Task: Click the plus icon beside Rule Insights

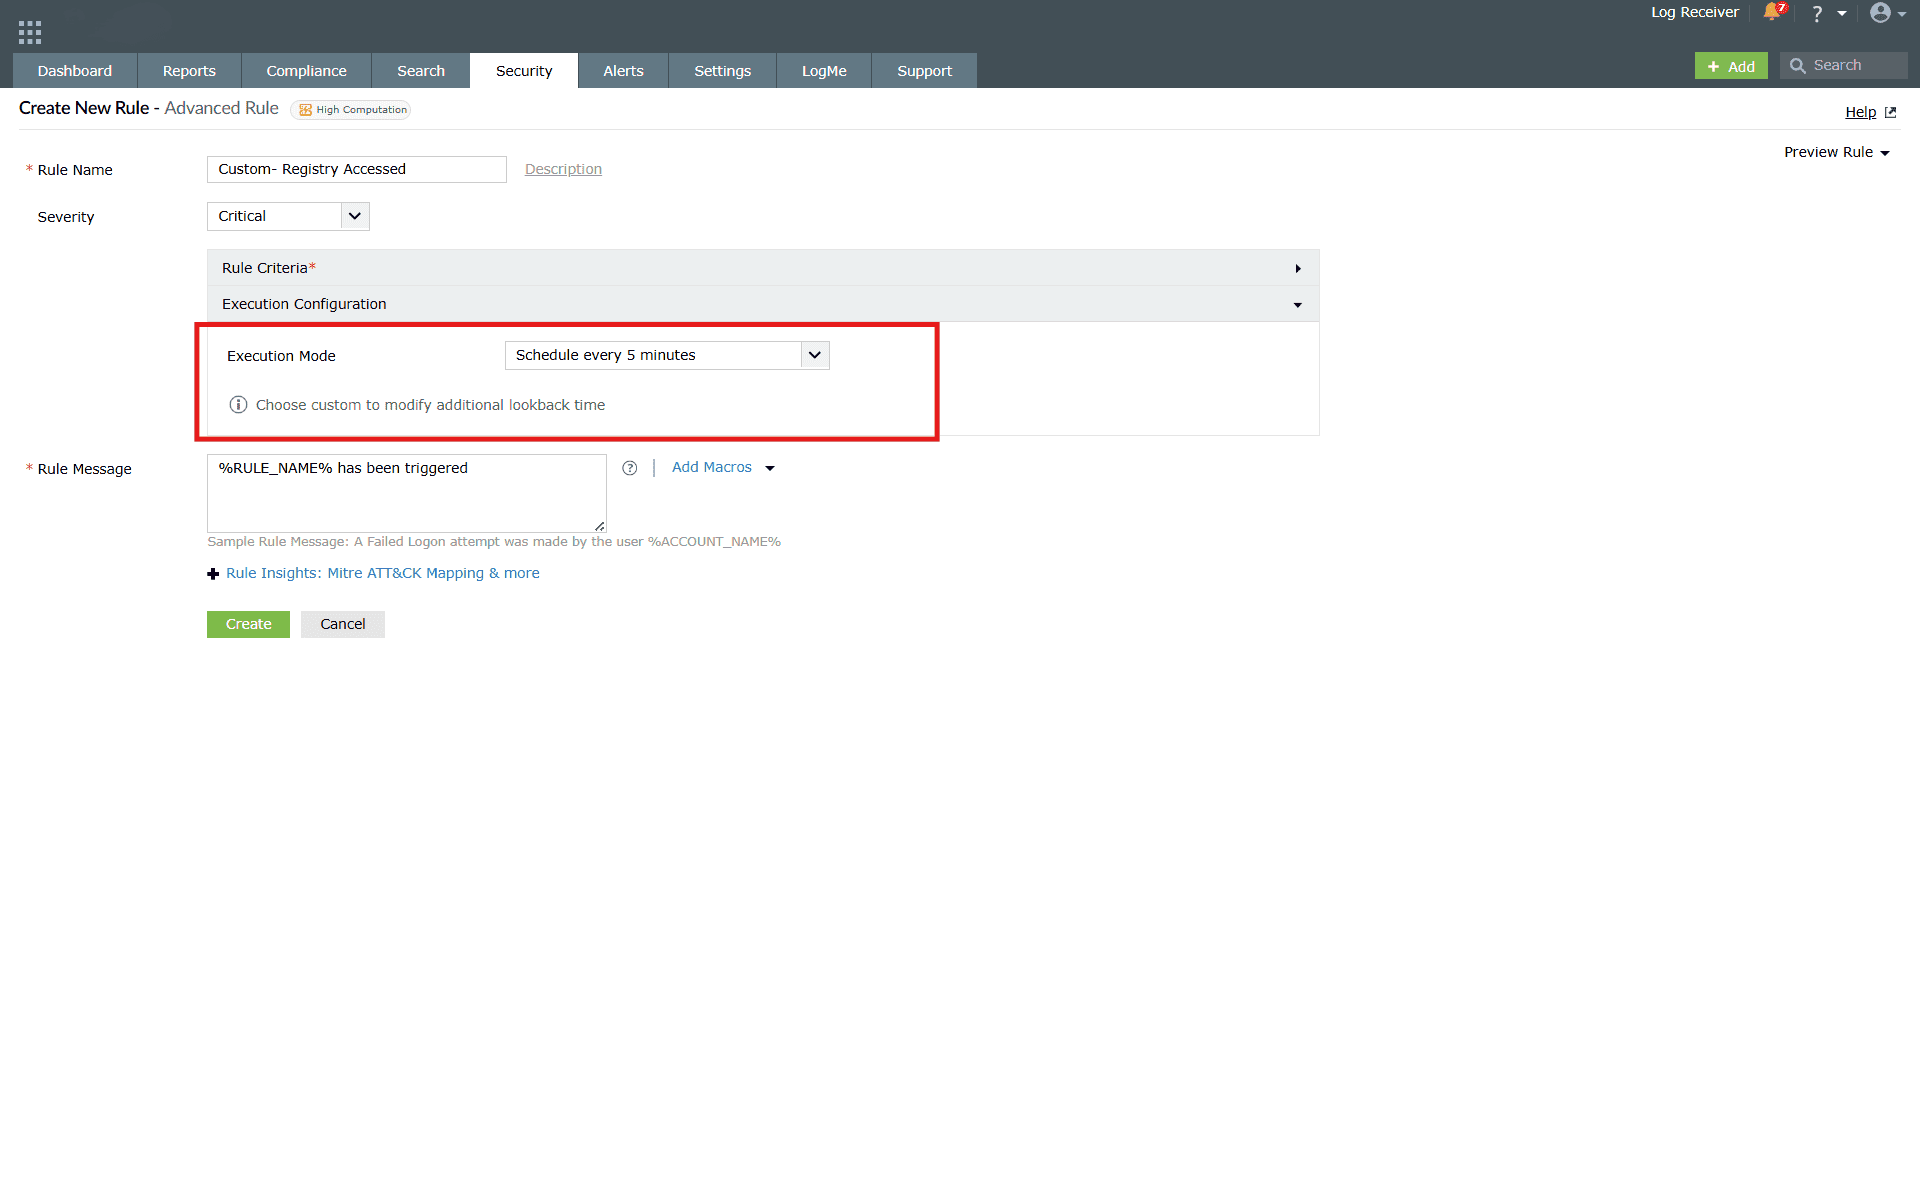Action: pos(213,574)
